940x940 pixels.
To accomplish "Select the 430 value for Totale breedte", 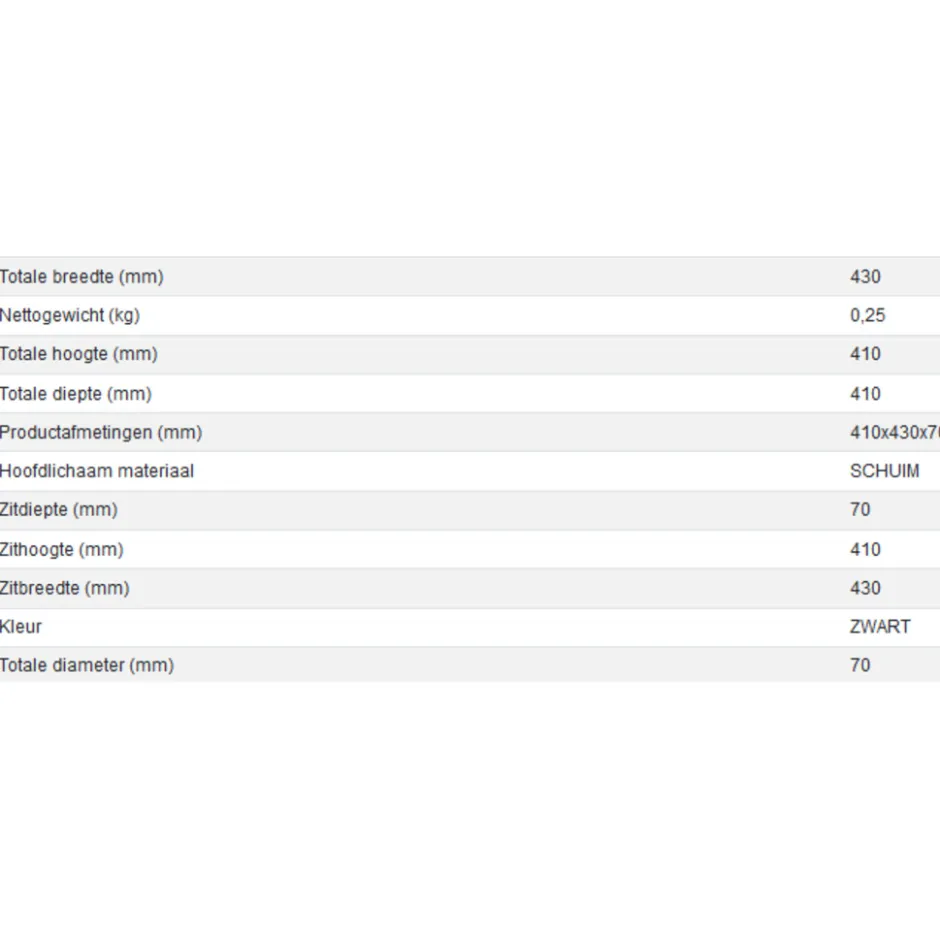I will pyautogui.click(x=865, y=277).
